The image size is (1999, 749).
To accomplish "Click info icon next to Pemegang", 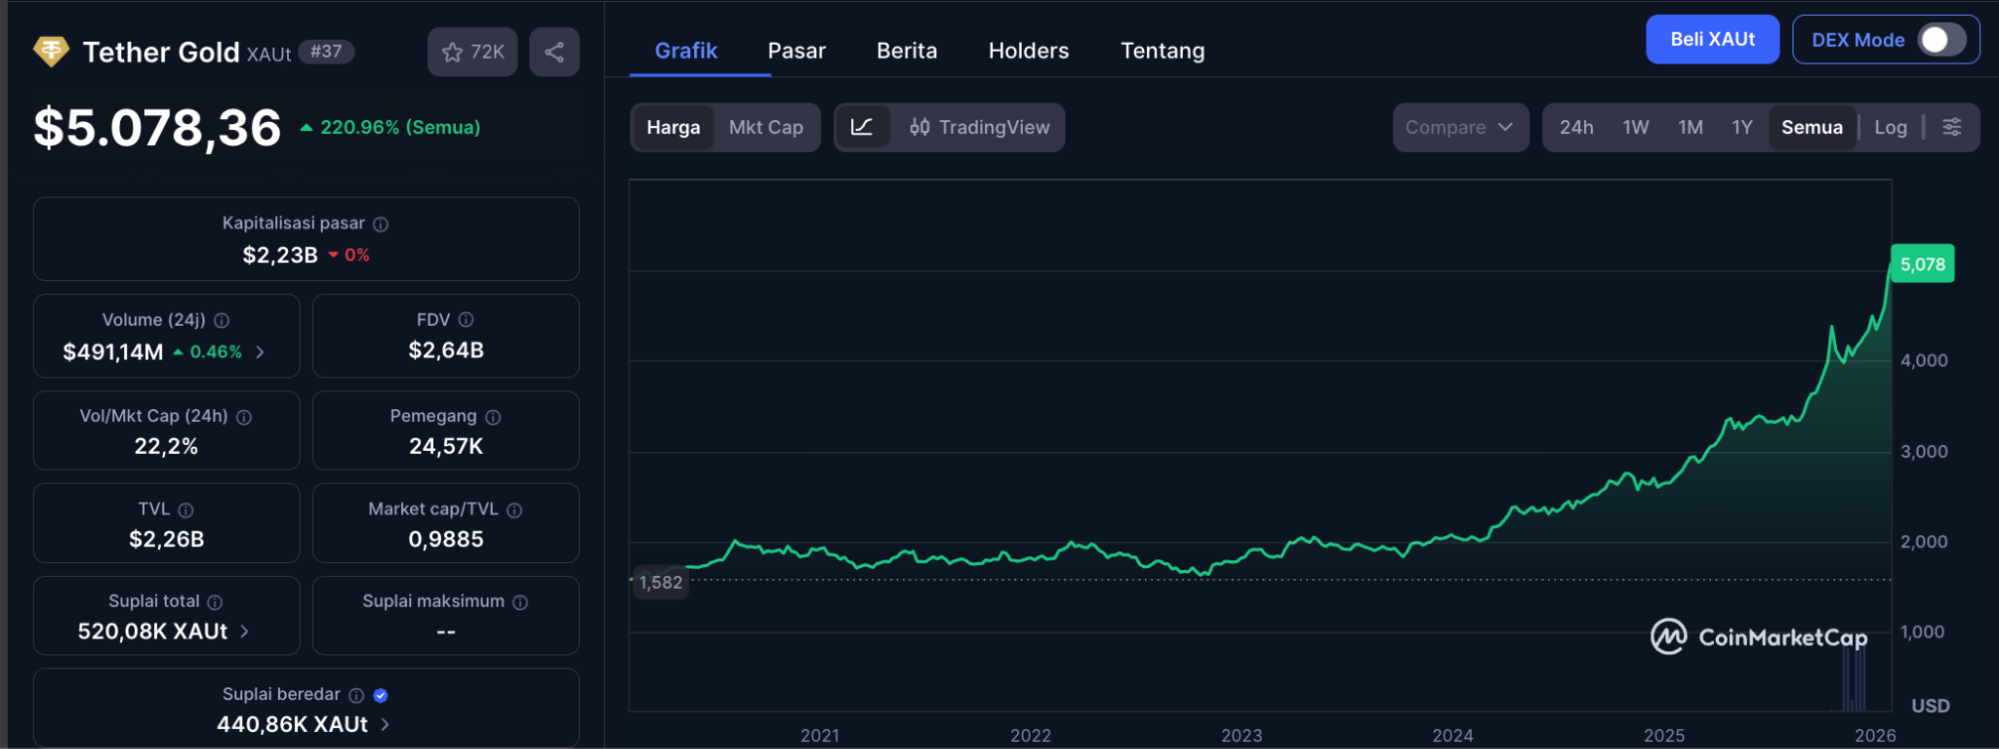I will point(493,417).
